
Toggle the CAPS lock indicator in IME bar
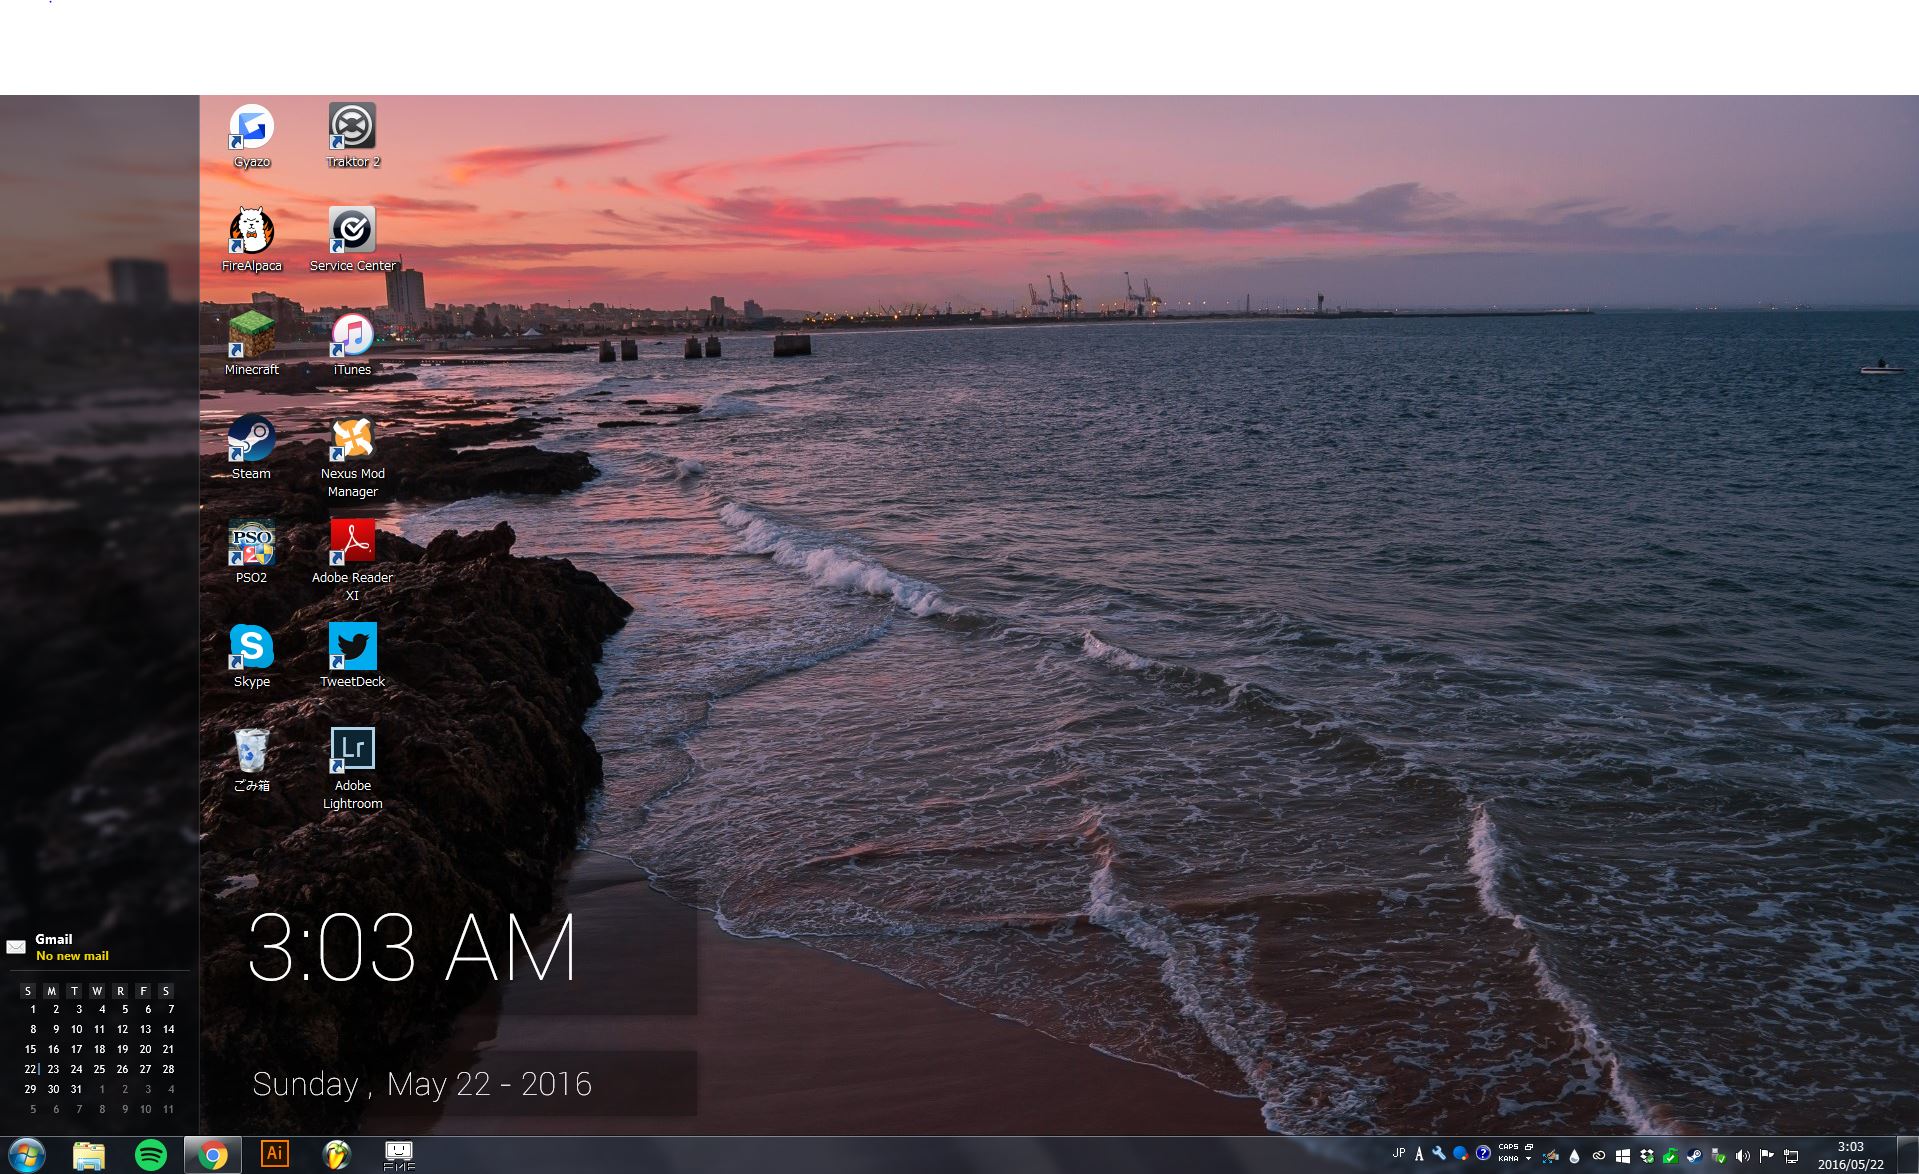click(1508, 1147)
